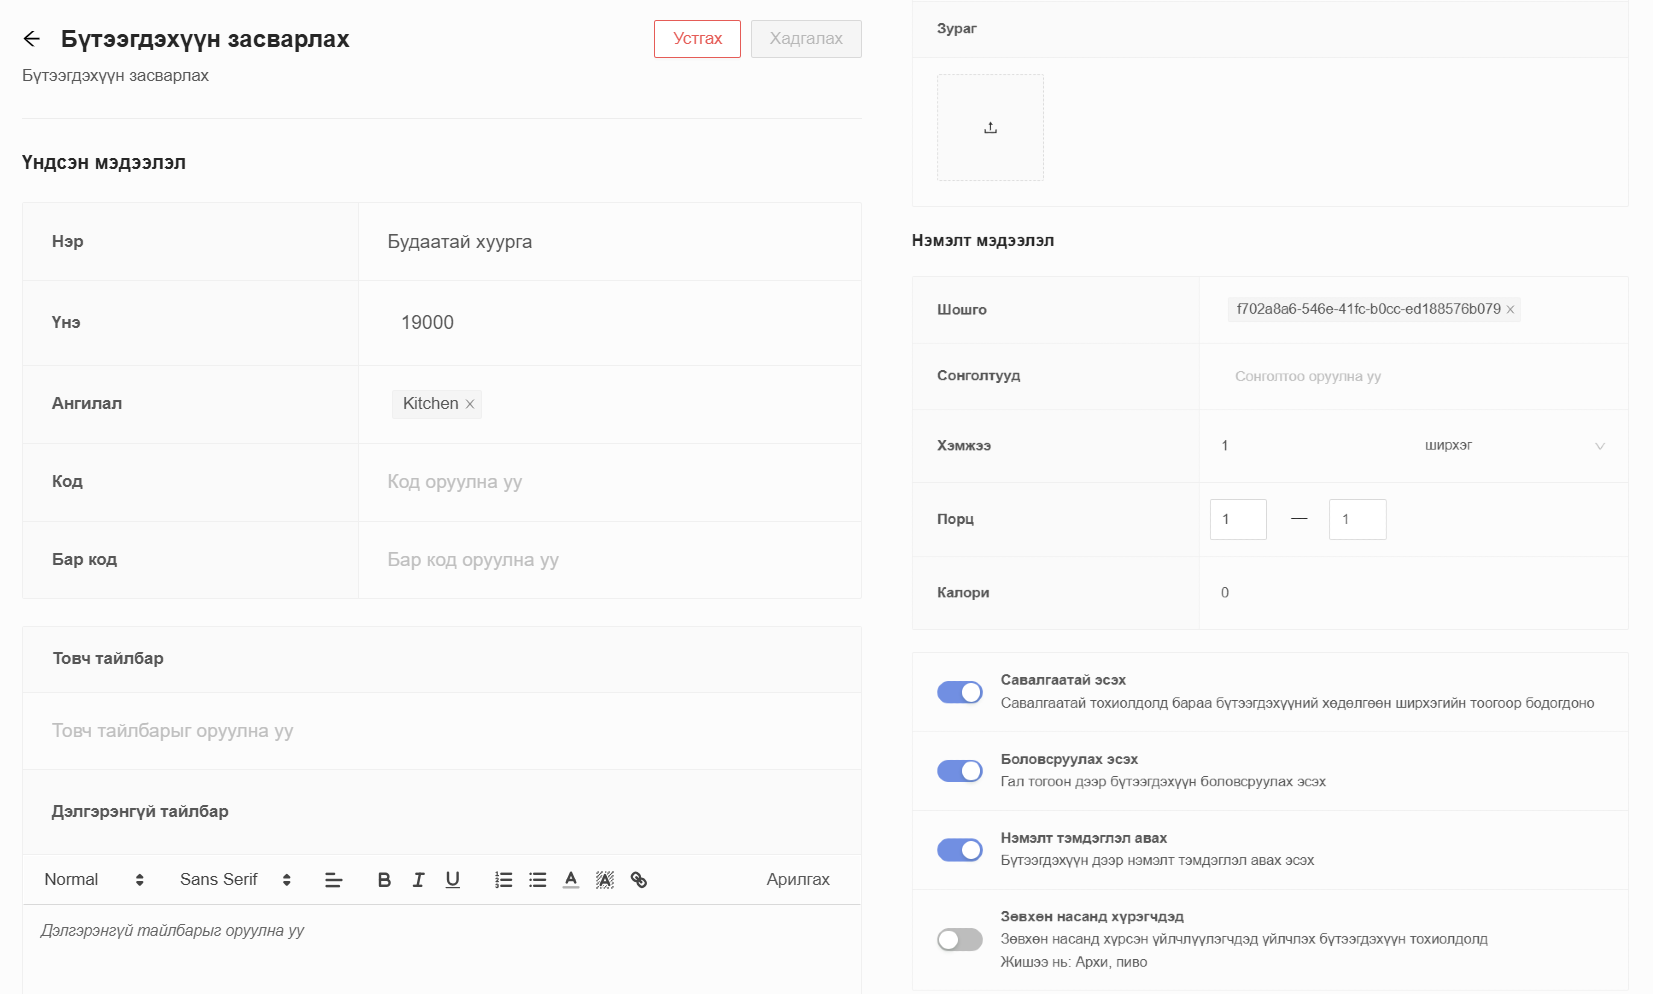
Task: Open the Normal heading size dropdown
Action: pyautogui.click(x=94, y=880)
